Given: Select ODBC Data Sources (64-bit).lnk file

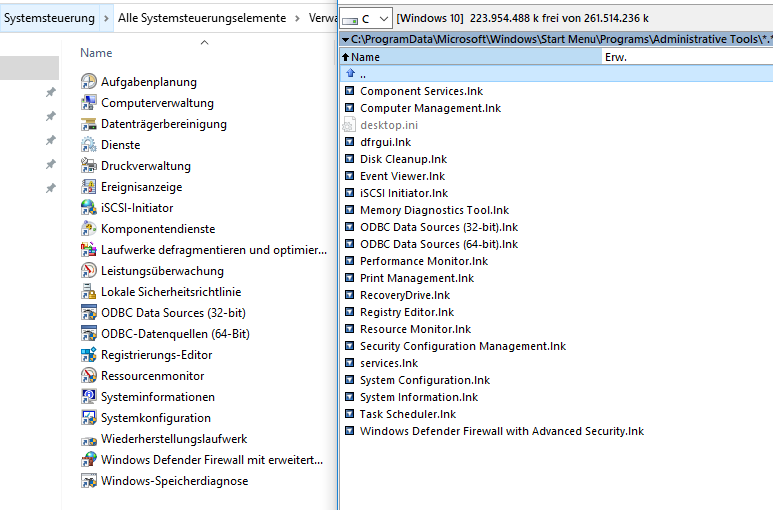Looking at the screenshot, I should pyautogui.click(x=439, y=244).
